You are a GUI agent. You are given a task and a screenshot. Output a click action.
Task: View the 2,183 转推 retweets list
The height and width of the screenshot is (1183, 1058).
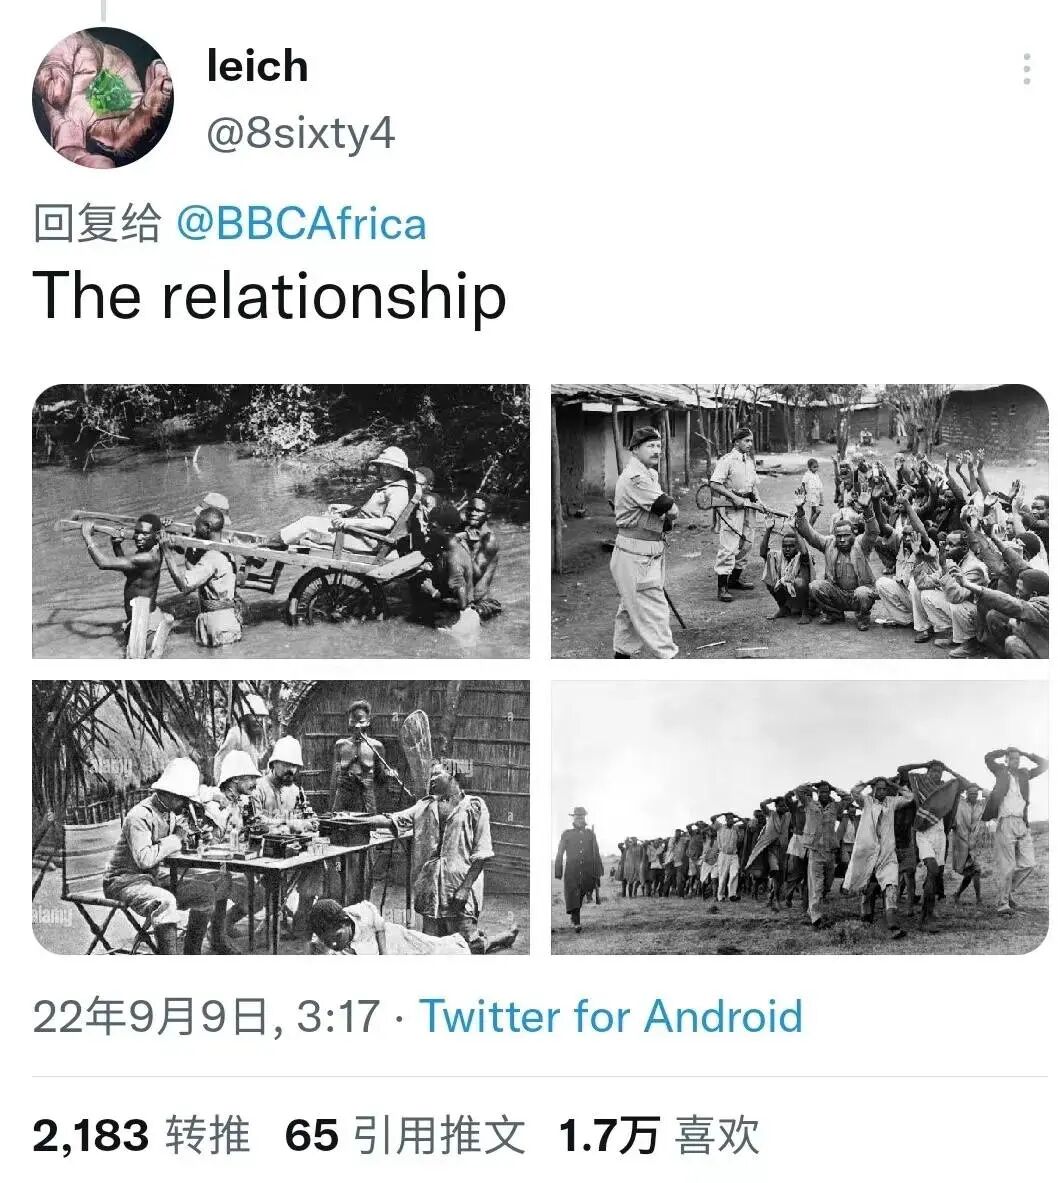coord(141,1135)
